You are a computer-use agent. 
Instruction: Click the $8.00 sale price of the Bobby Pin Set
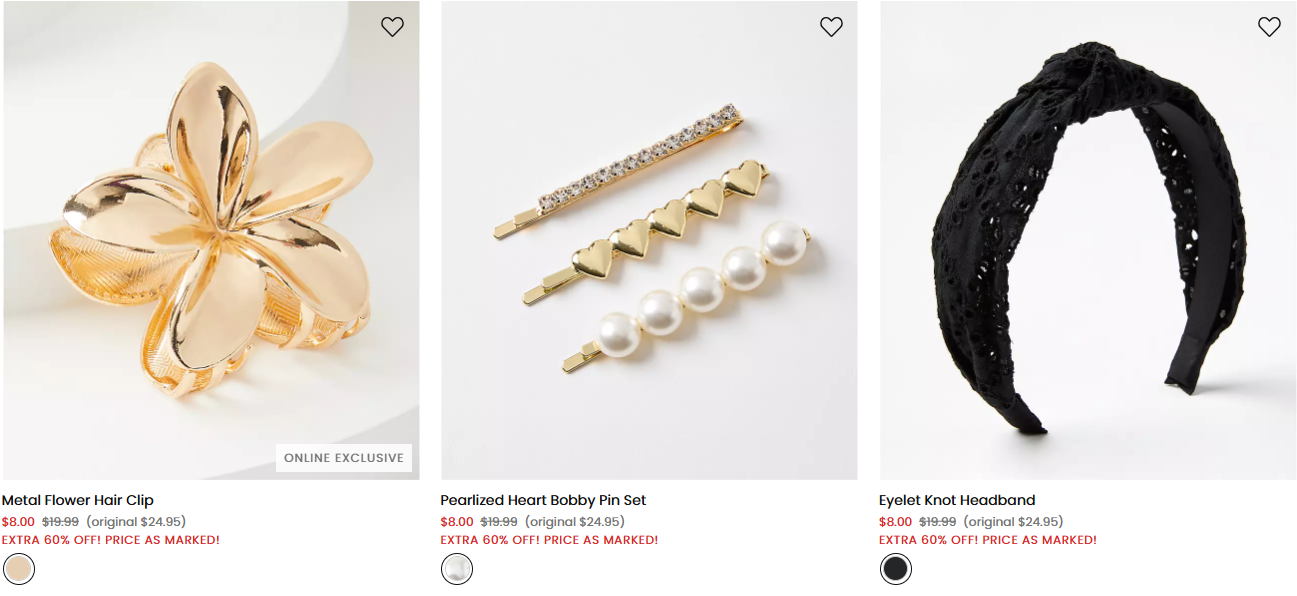point(457,522)
